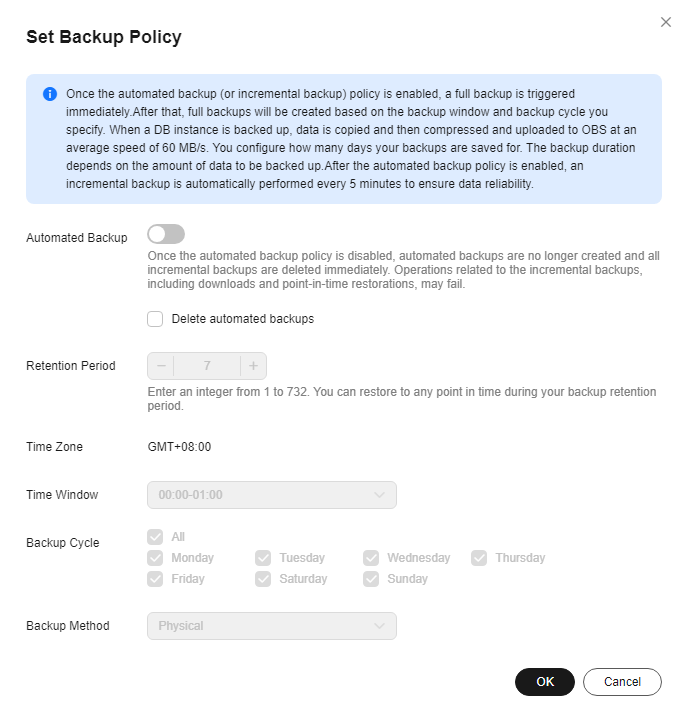Click the blue info icon in banner
Screen dimensions: 687x722
[x=50, y=94]
